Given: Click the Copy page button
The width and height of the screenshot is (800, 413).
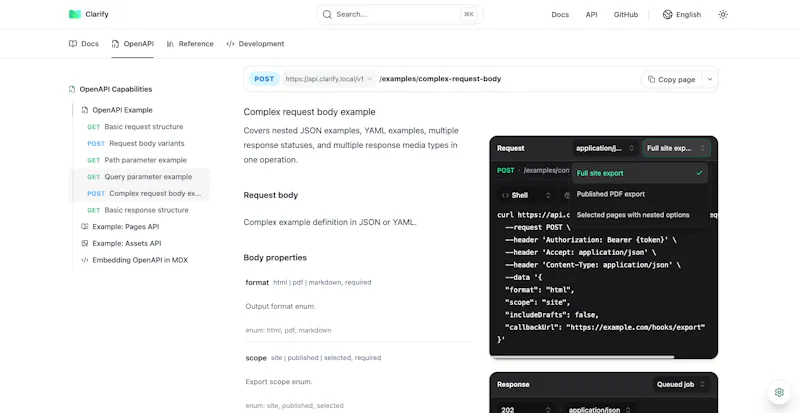Looking at the screenshot, I should point(671,79).
